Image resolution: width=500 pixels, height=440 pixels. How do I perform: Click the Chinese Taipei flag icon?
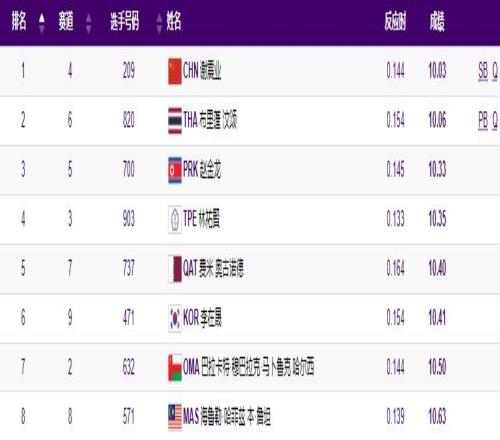point(175,219)
